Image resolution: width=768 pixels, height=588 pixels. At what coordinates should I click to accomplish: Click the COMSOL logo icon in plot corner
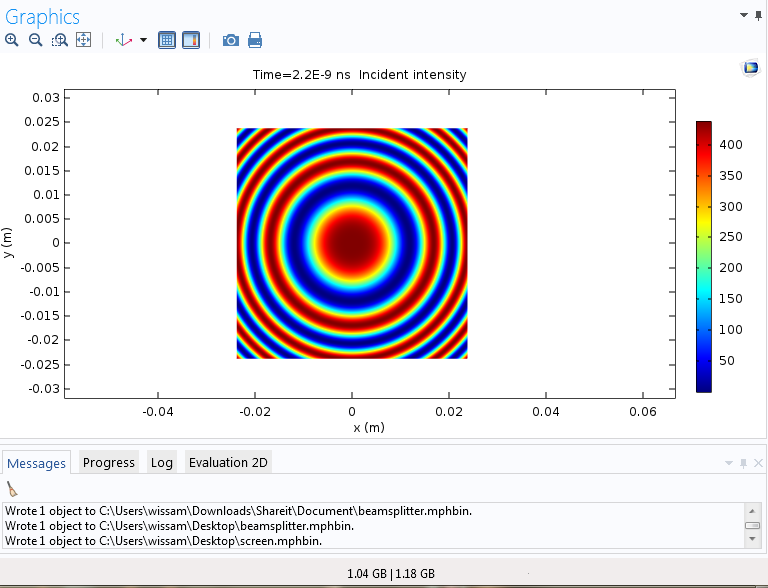[x=750, y=68]
